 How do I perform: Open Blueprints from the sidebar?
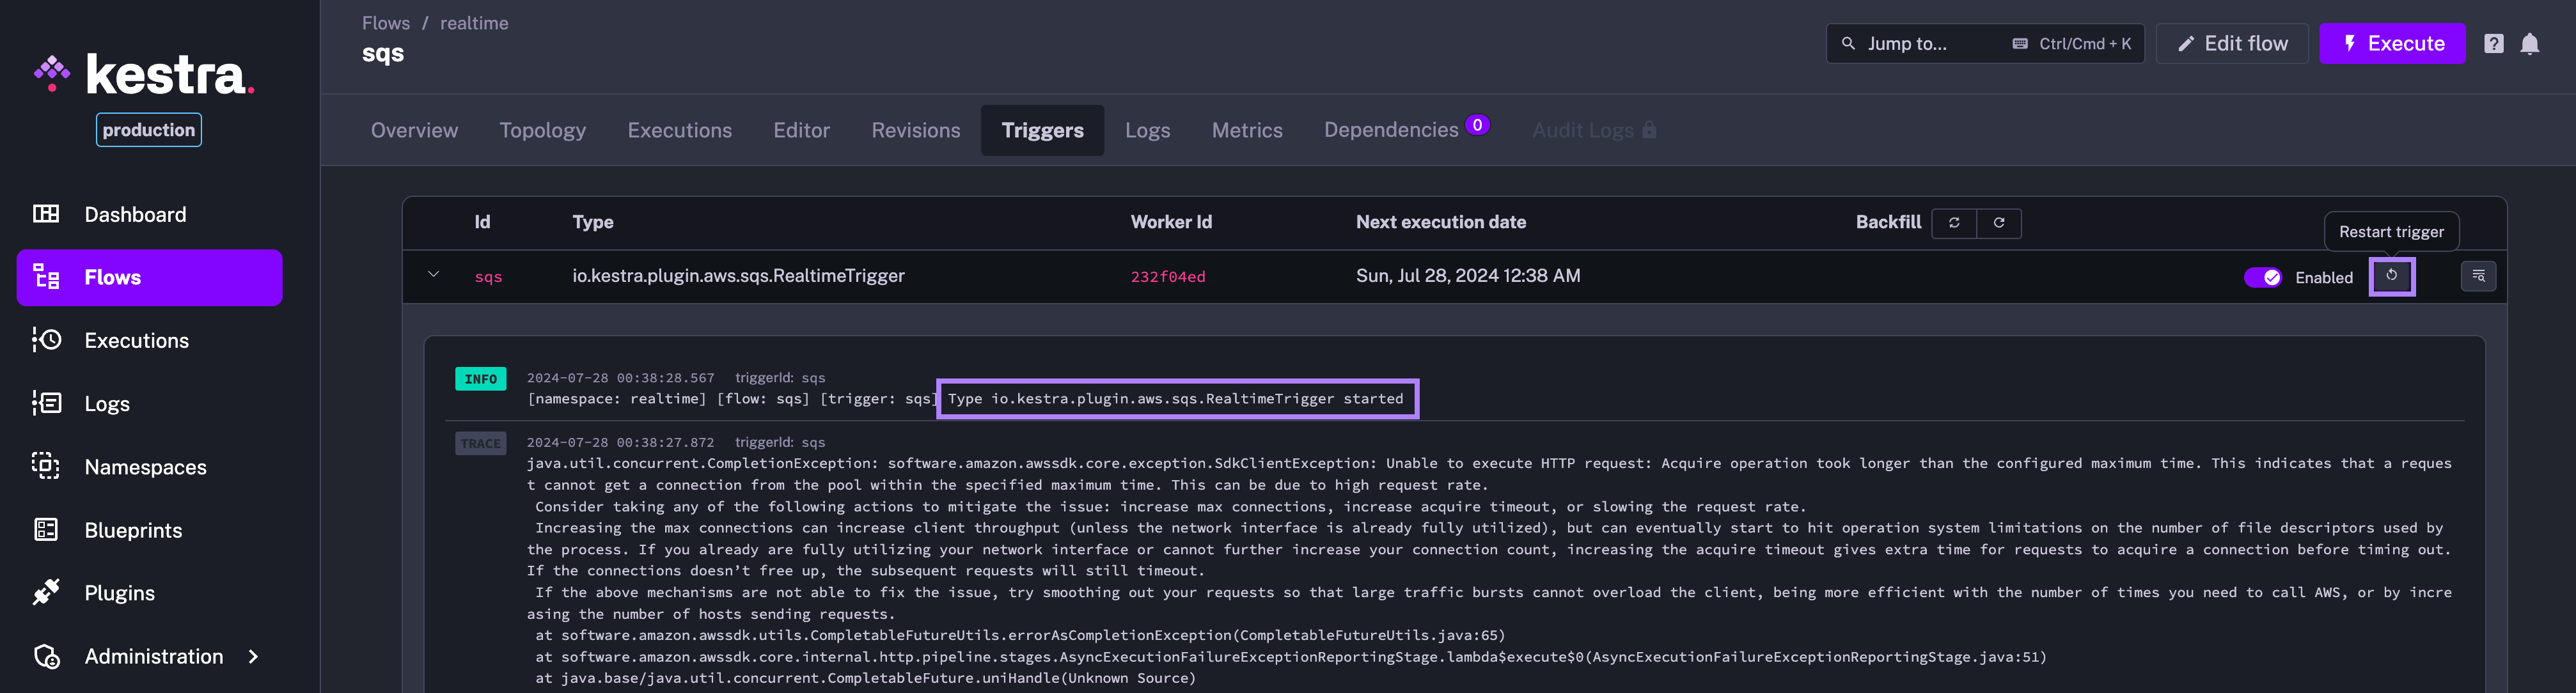click(132, 530)
